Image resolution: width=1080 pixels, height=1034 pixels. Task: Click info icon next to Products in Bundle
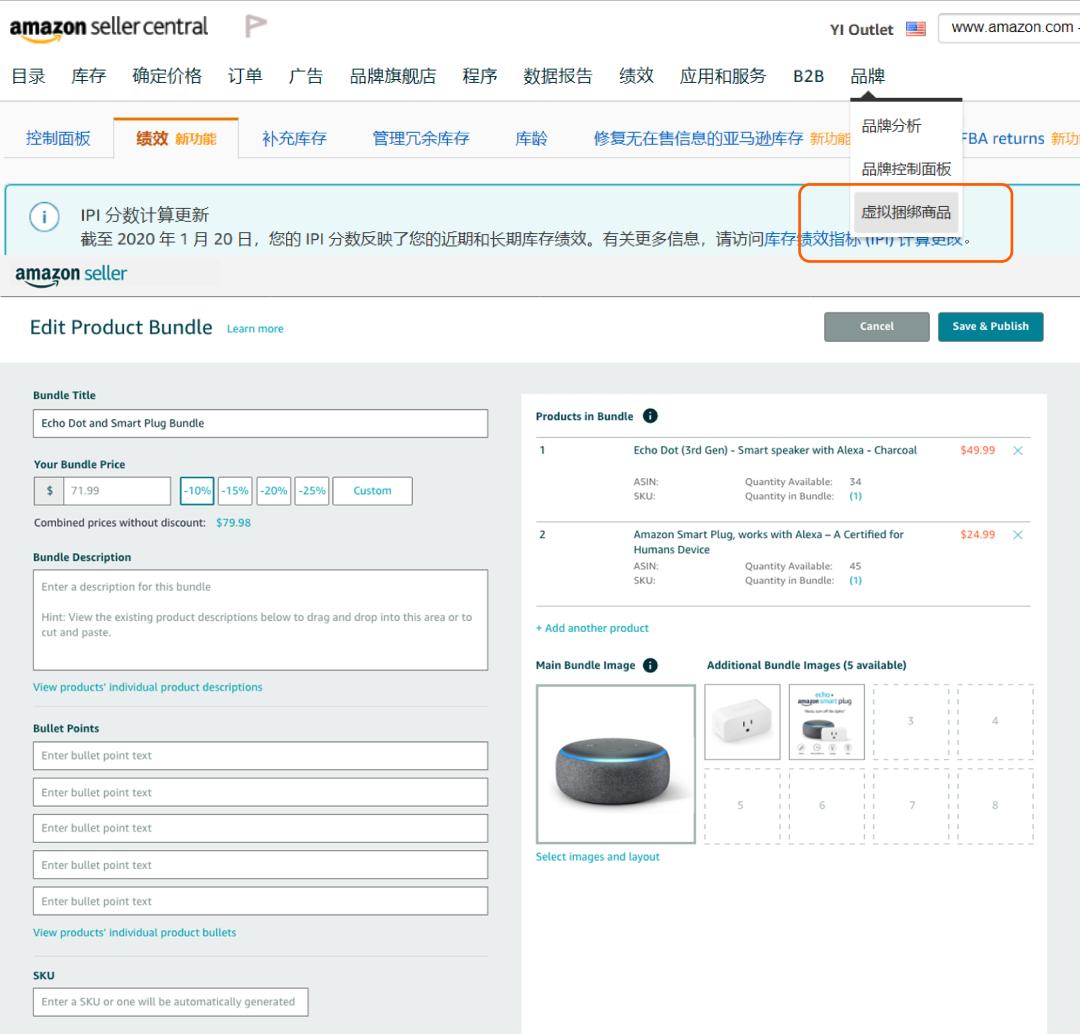tap(650, 415)
